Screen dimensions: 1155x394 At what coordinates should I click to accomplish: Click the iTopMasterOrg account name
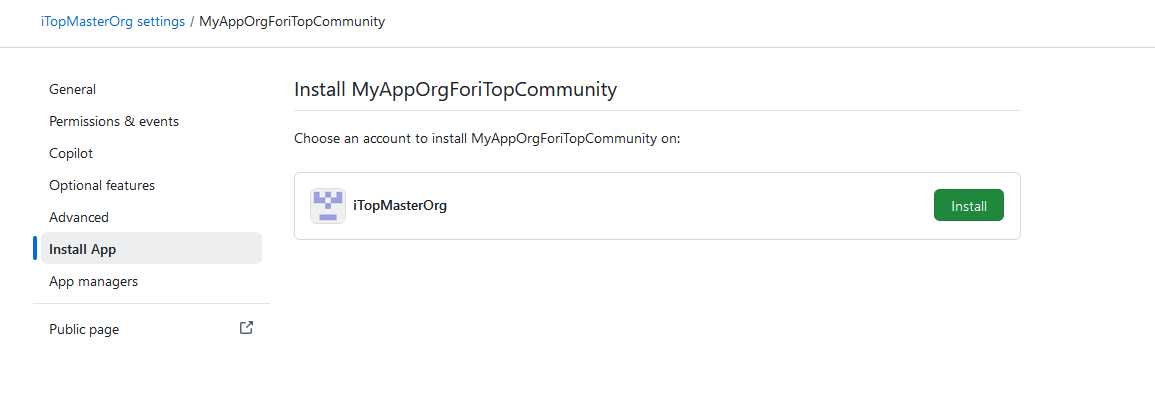[x=400, y=205]
